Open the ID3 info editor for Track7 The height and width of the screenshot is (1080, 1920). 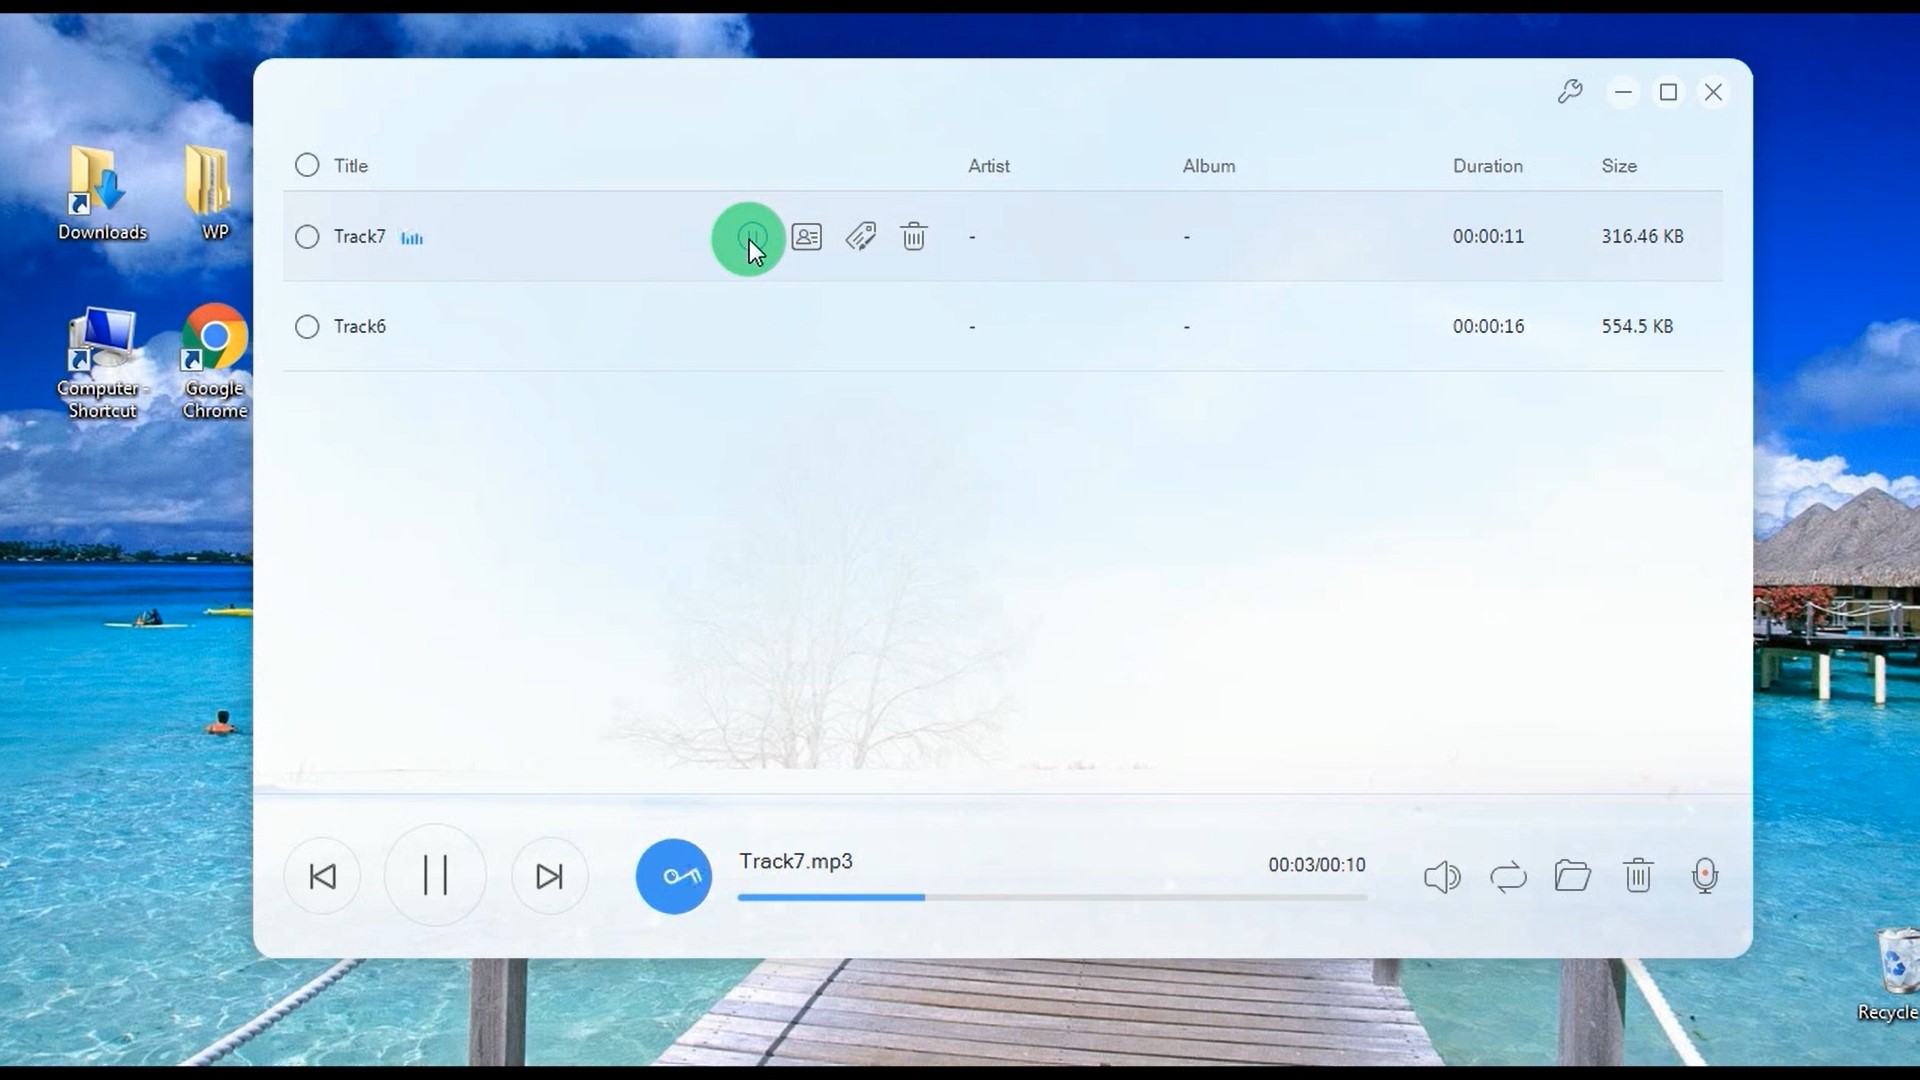pos(806,237)
